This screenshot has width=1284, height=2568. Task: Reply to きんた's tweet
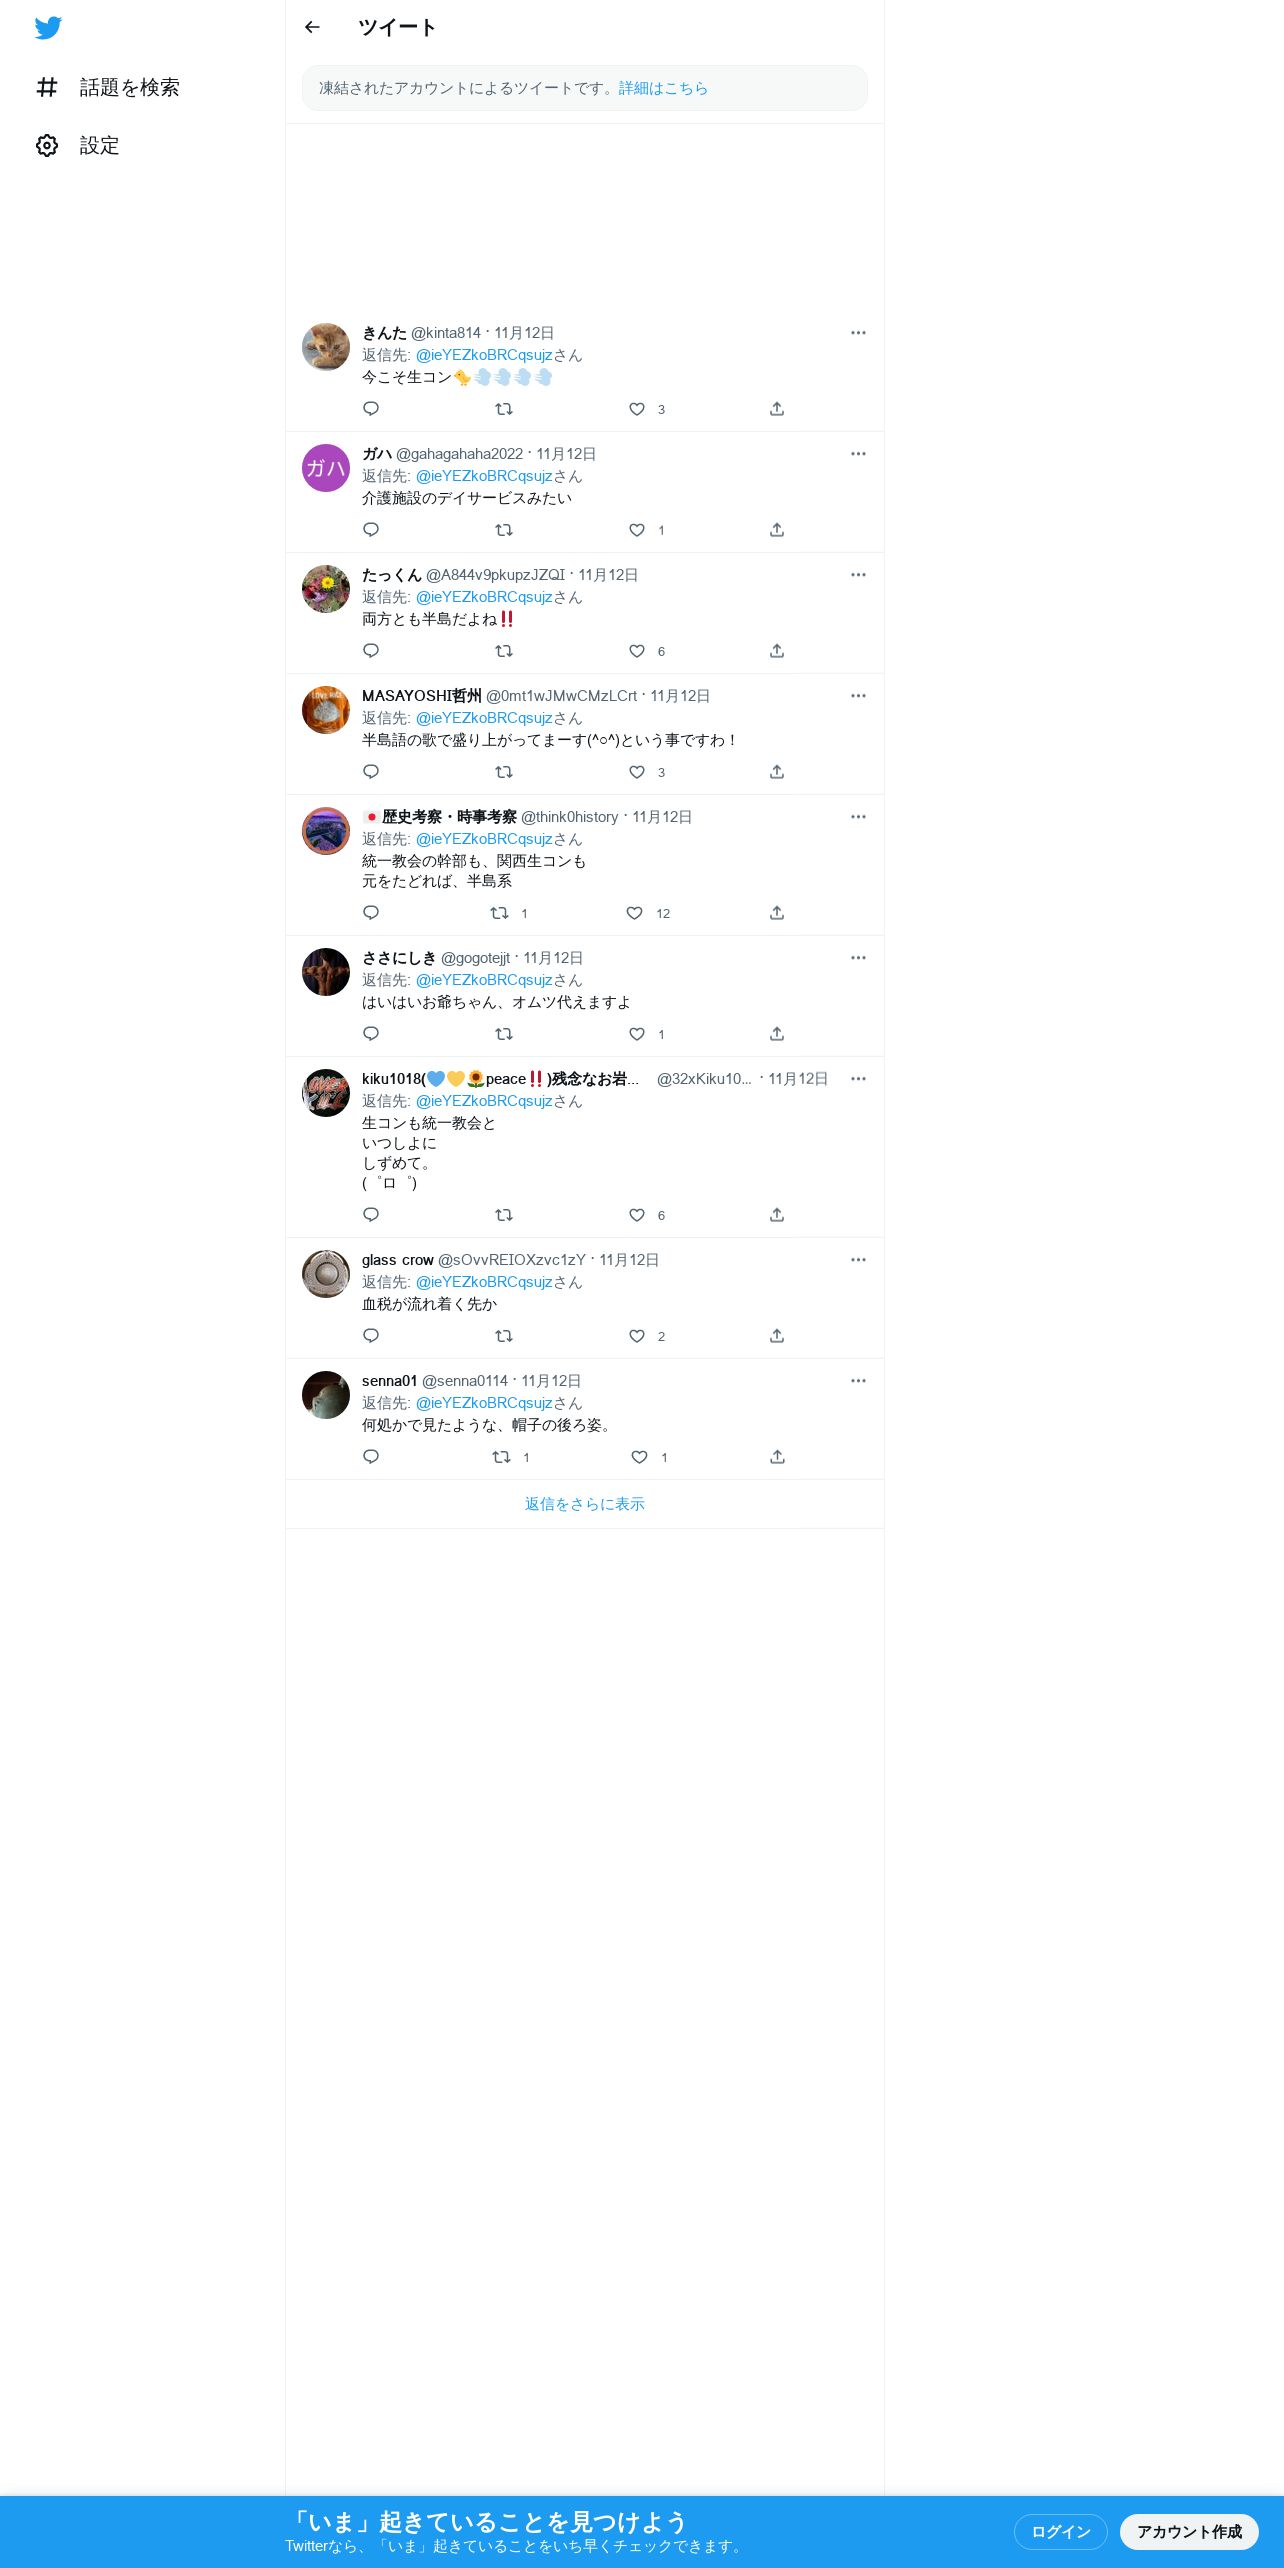(371, 409)
